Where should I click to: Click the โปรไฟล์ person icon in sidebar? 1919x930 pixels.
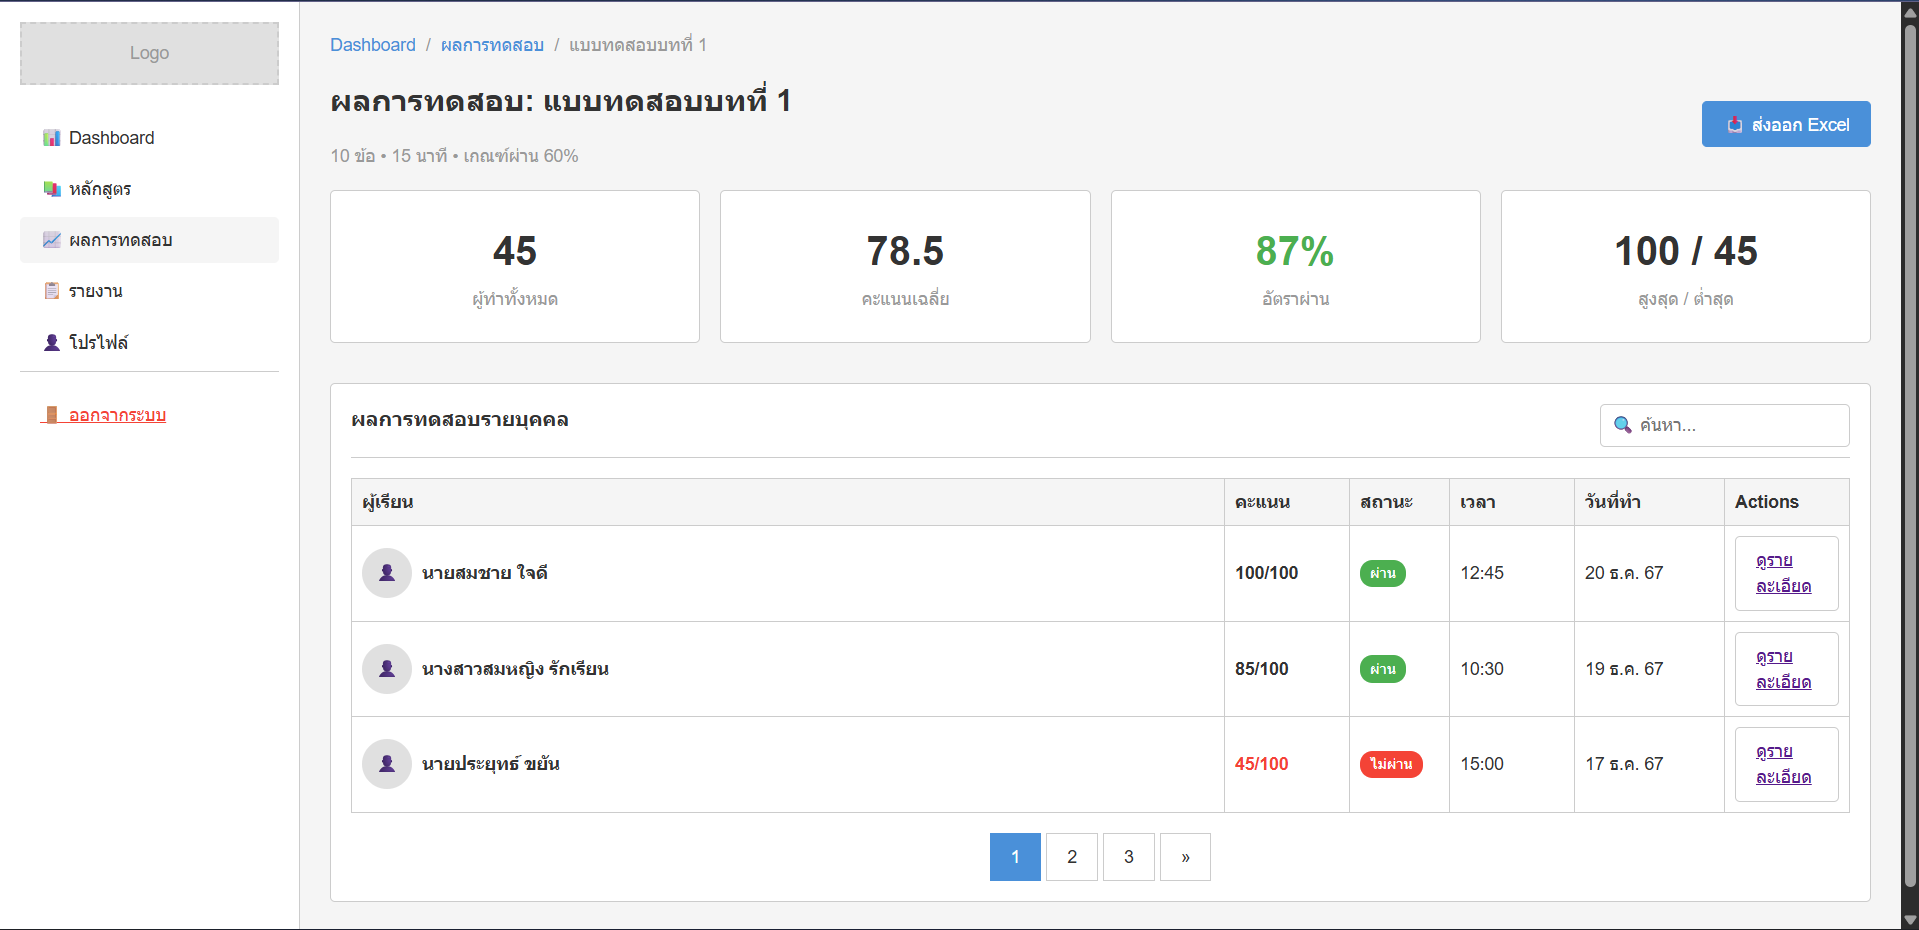(x=51, y=342)
